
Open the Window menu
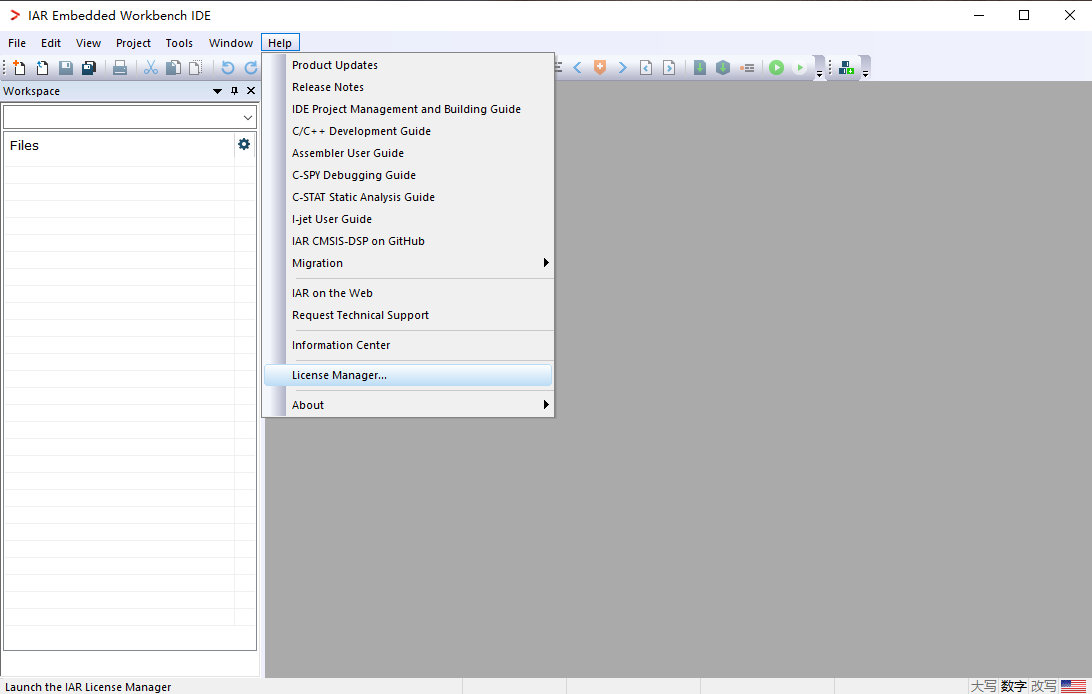pos(231,43)
